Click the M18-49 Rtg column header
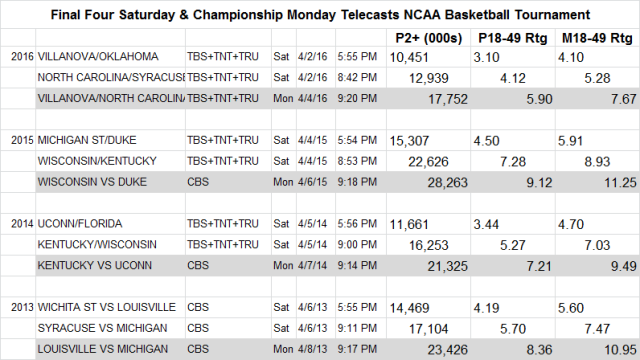The height and width of the screenshot is (360, 640). [597, 38]
